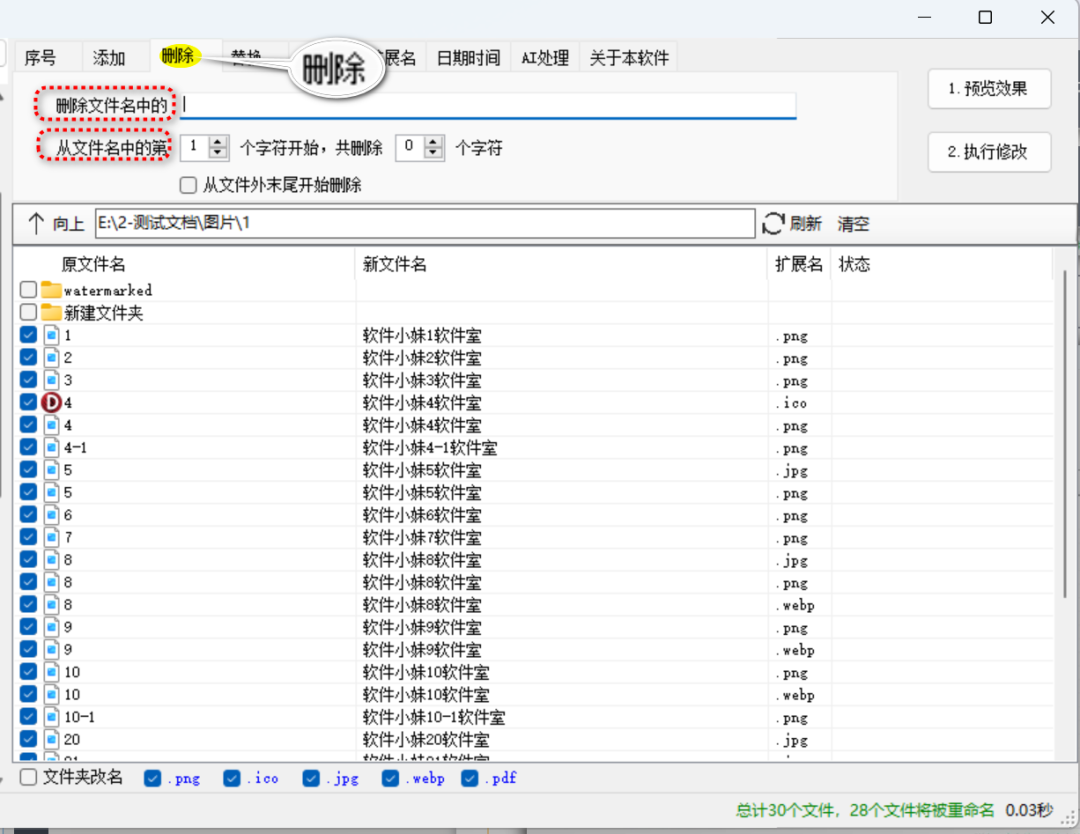Viewport: 1080px width, 834px height.
Task: Enable 从文件外末尾开始删除 option
Action: pyautogui.click(x=187, y=185)
